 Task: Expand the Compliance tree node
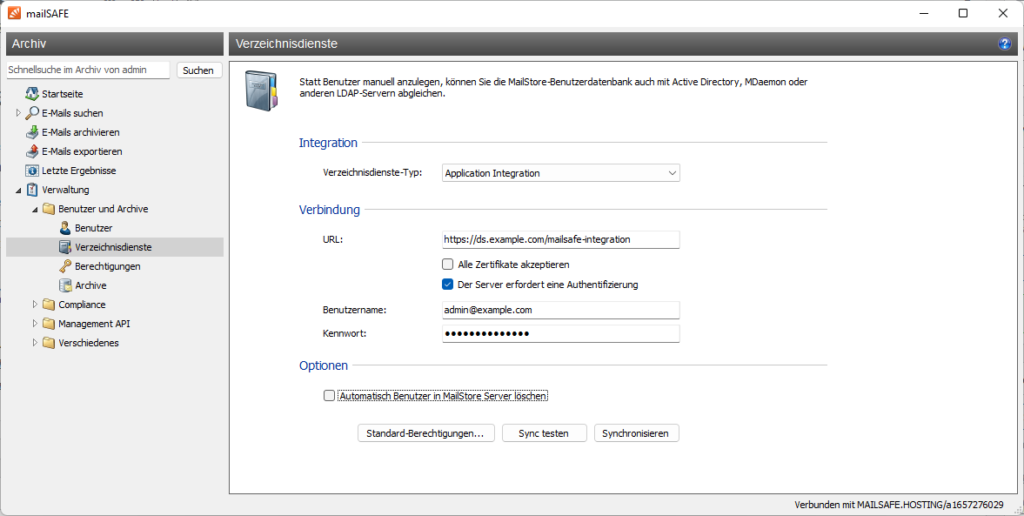point(35,304)
